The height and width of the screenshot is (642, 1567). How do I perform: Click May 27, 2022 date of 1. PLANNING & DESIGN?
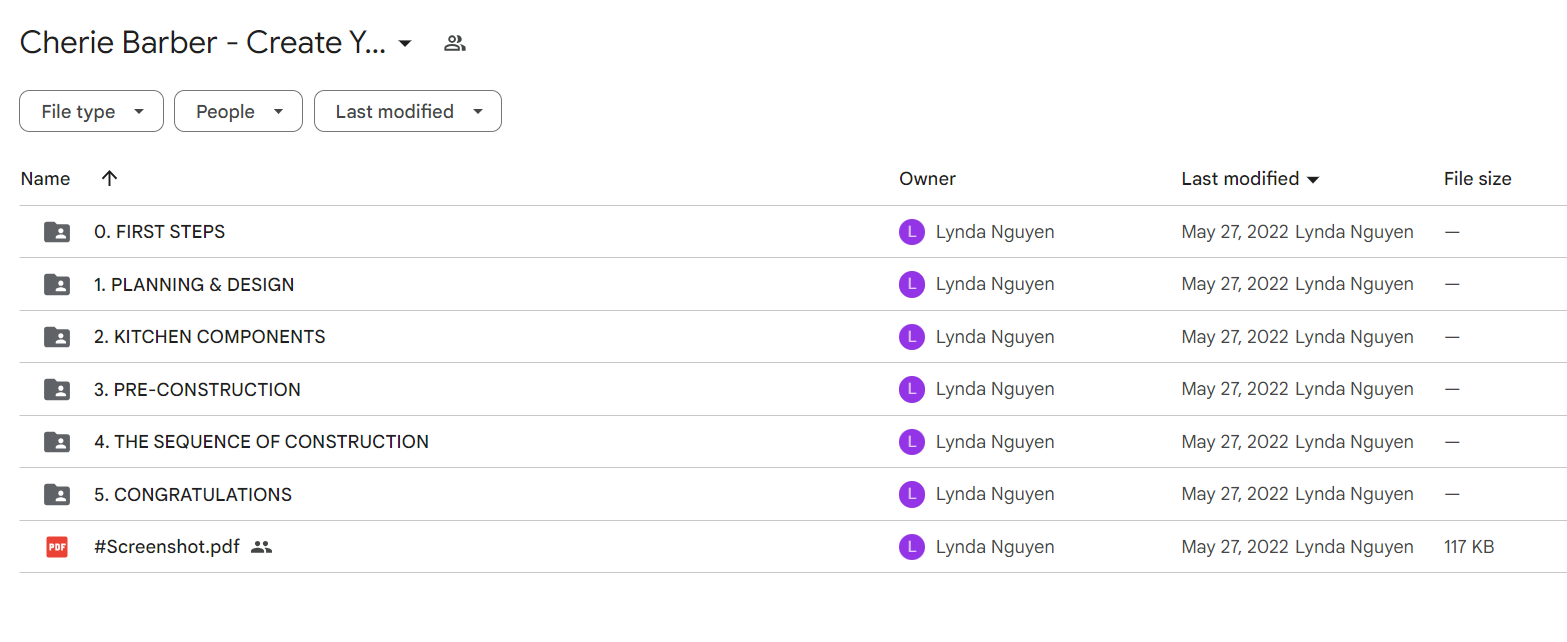click(x=1235, y=285)
